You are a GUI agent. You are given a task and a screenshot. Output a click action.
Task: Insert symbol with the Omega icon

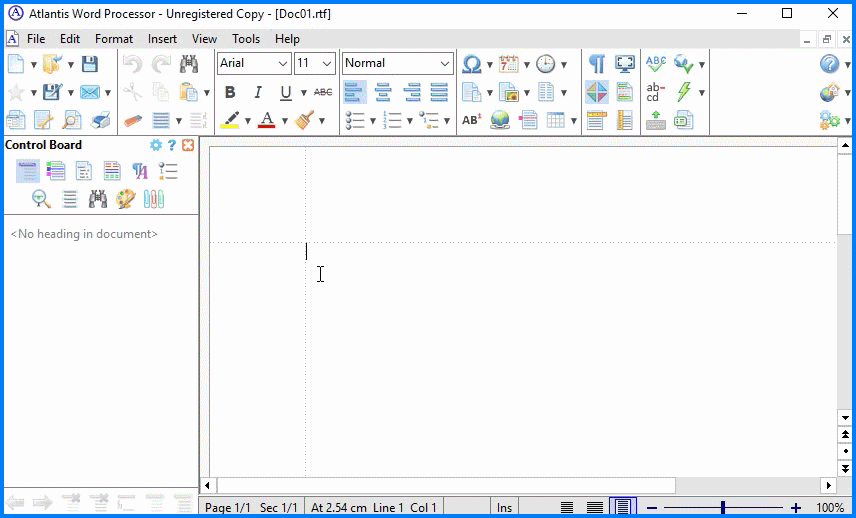pos(471,64)
